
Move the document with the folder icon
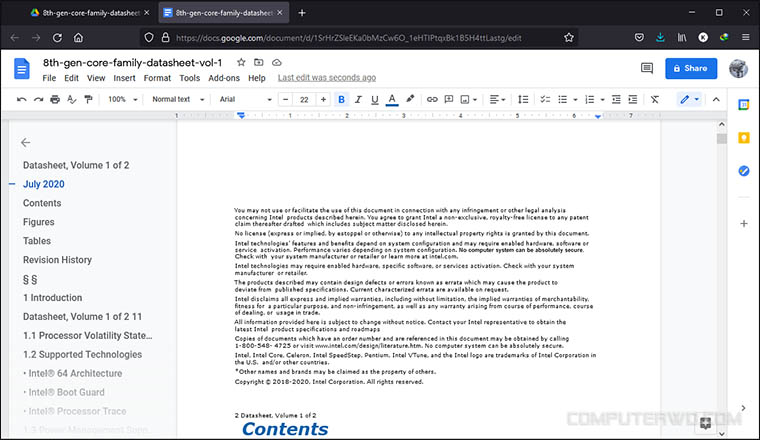click(259, 62)
